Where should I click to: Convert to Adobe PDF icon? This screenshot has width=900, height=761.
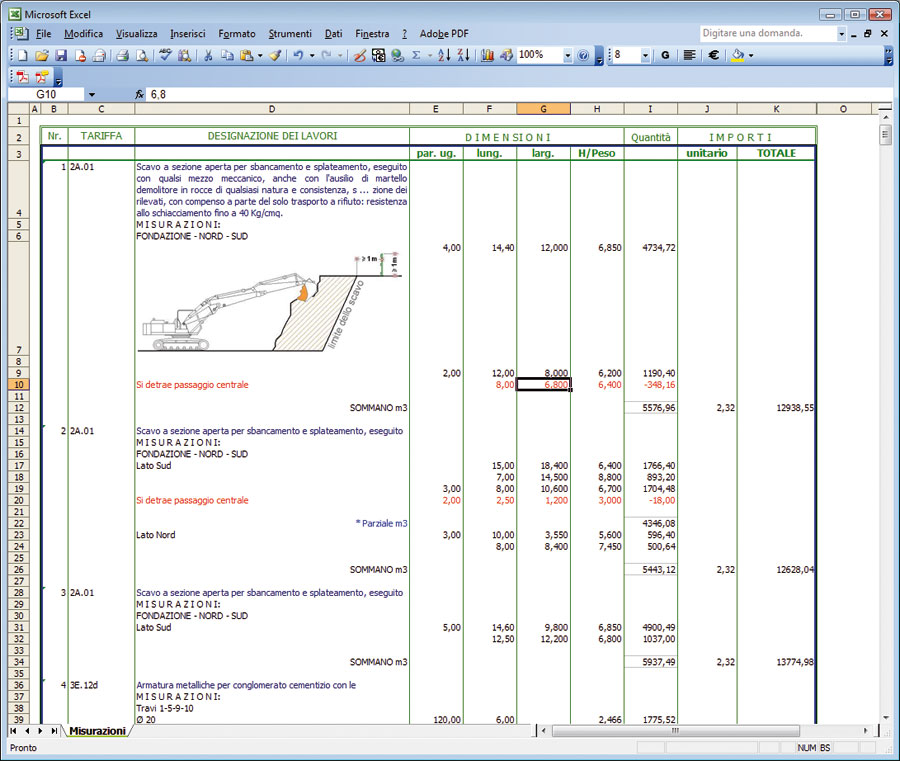tap(23, 77)
